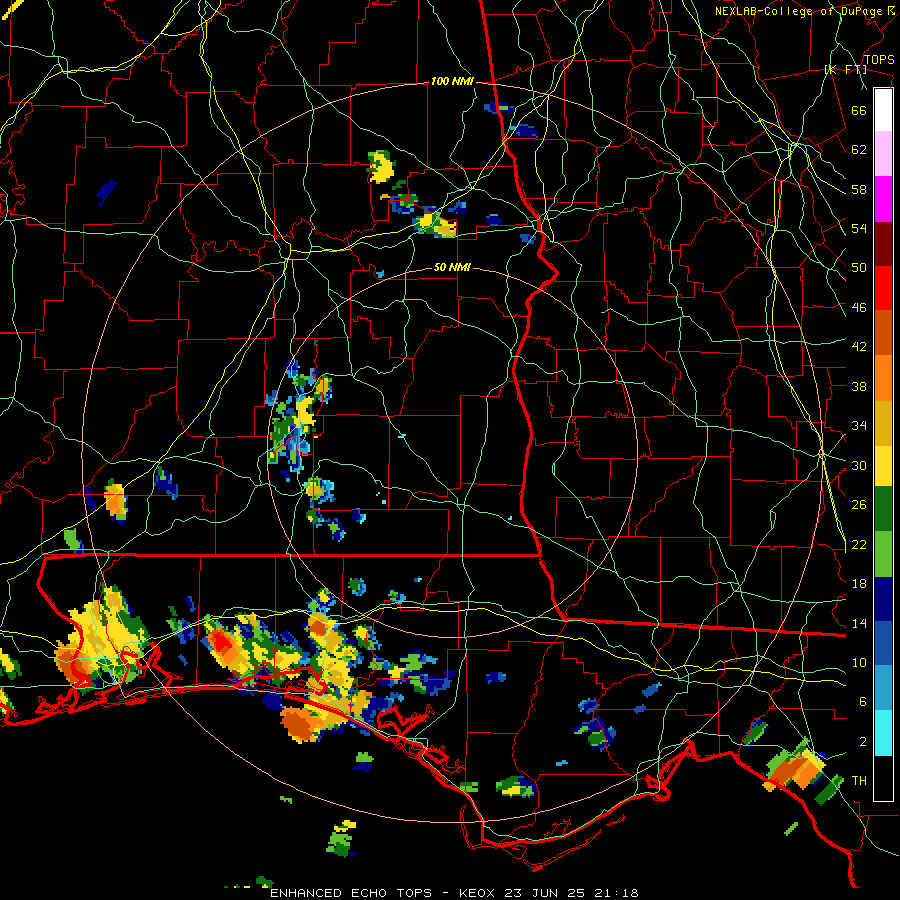Click the 2 value on the legend
This screenshot has height=900, width=900.
click(863, 742)
